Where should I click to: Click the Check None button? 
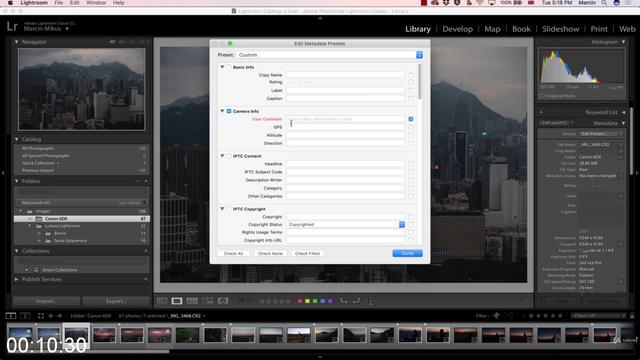pos(270,253)
